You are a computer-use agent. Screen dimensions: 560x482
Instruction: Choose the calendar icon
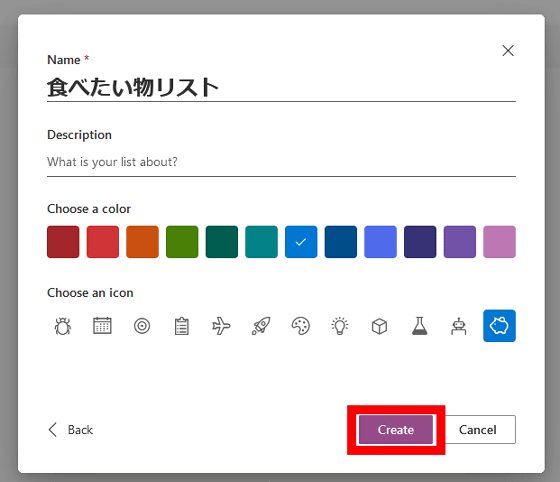click(x=102, y=326)
